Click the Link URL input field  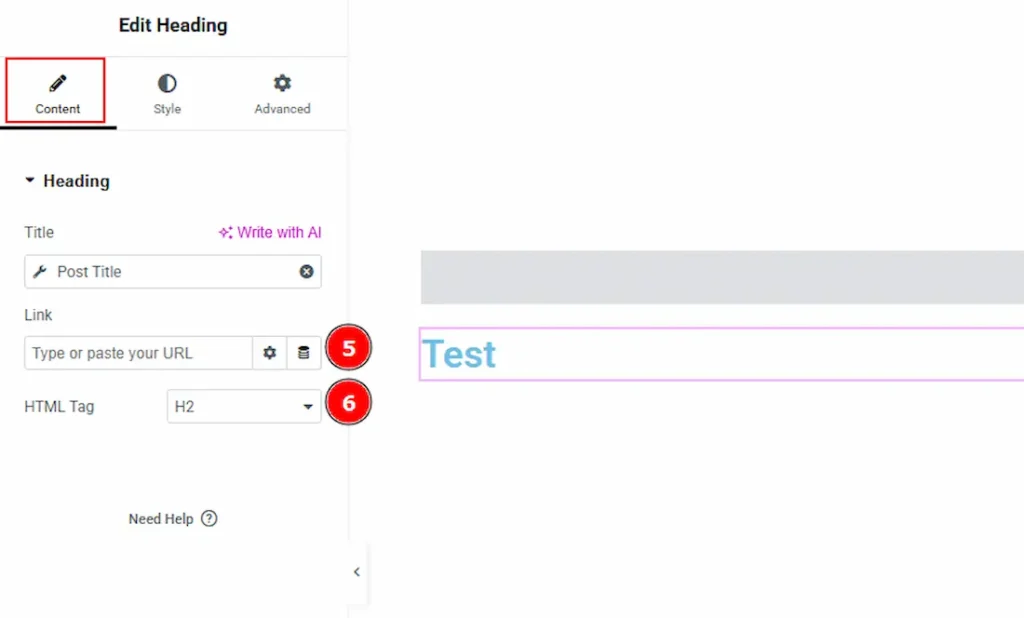coord(138,353)
